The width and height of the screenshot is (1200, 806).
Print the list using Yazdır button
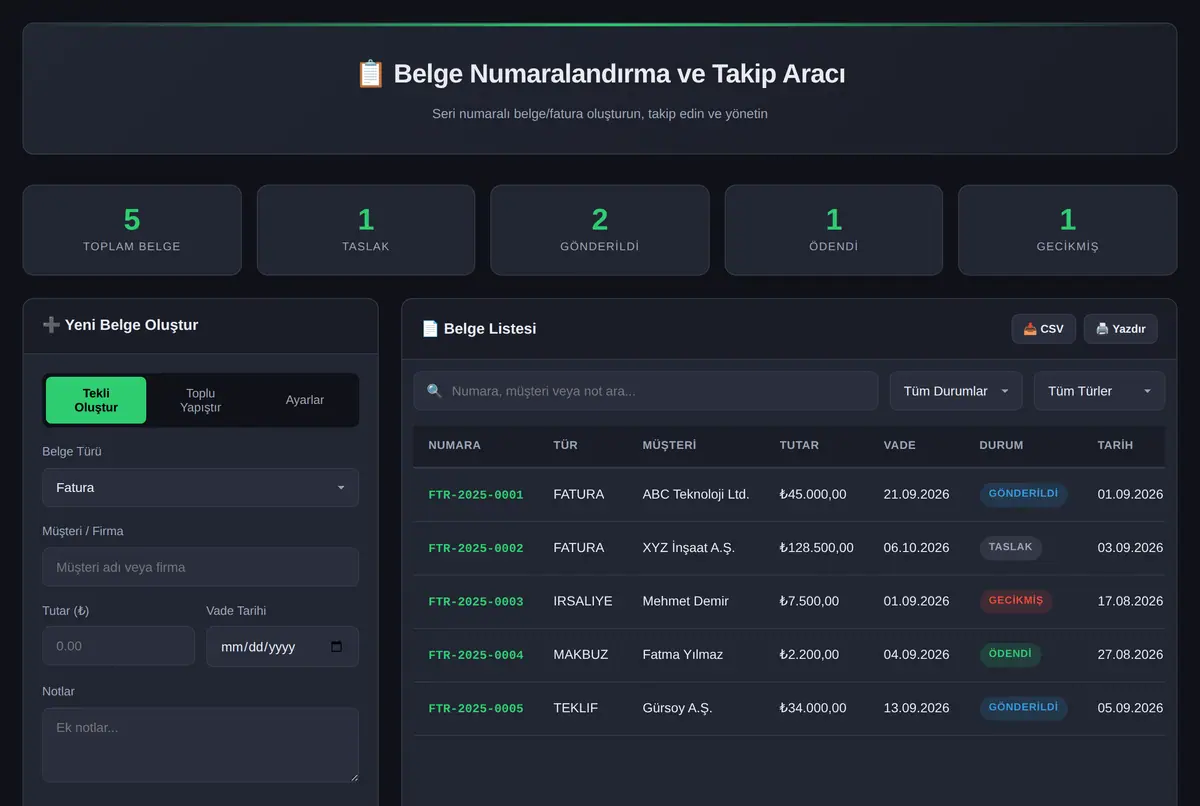click(x=1121, y=329)
